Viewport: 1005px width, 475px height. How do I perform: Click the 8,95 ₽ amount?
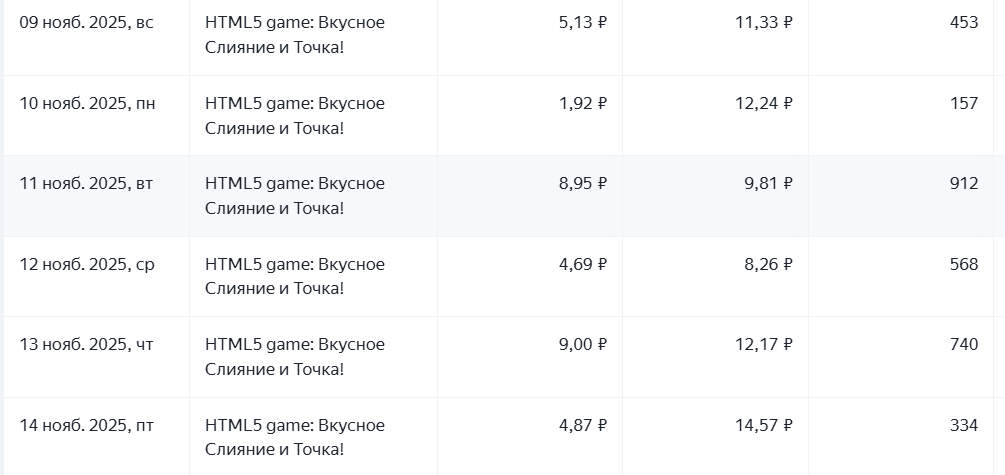582,183
